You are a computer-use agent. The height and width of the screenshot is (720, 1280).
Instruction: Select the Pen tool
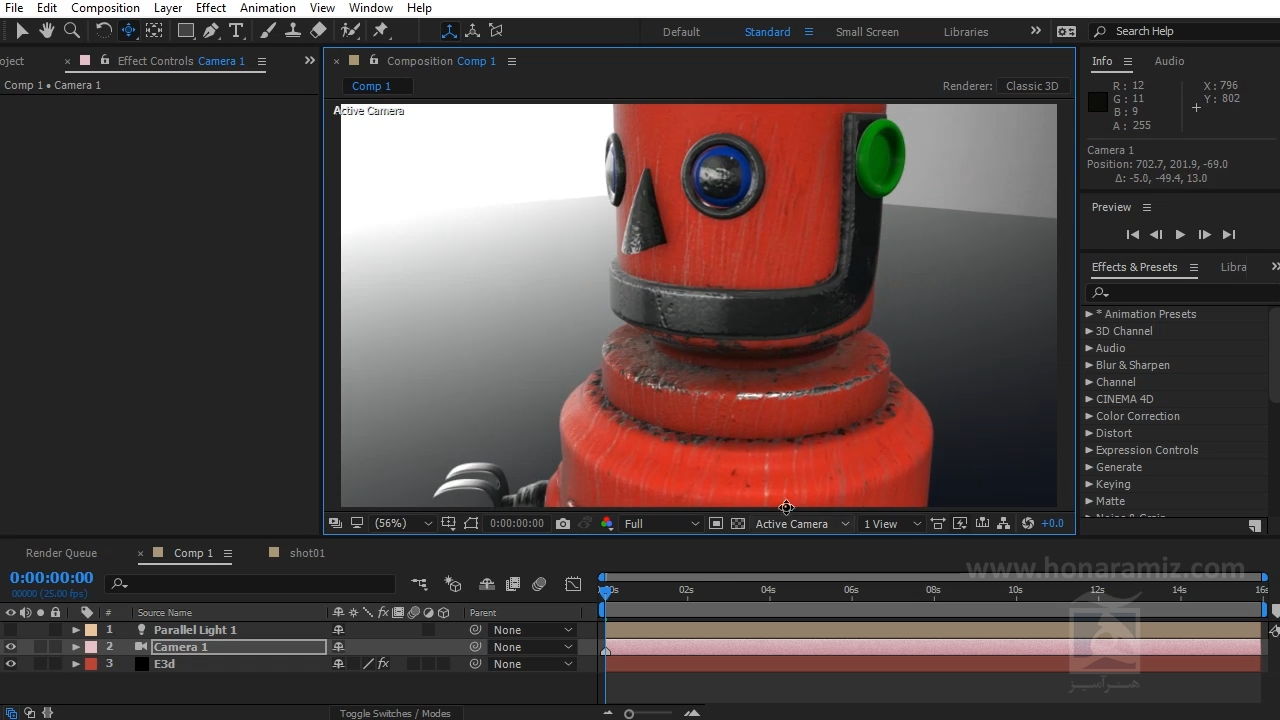211,31
